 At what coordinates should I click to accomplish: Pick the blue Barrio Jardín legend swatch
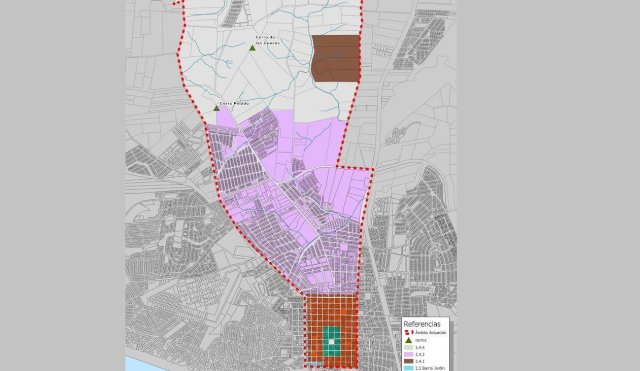(x=409, y=368)
